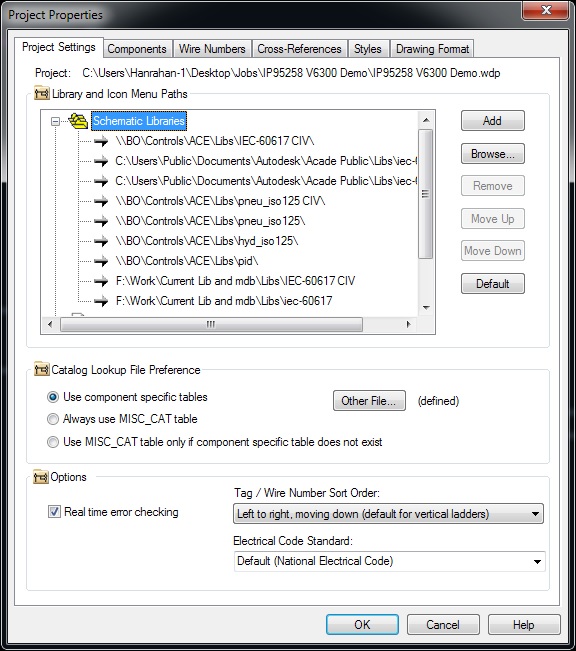The width and height of the screenshot is (576, 651).
Task: Select F:\Work\Current Lib and mdb\Libs\IEC-60617 CIV path
Action: tap(235, 281)
